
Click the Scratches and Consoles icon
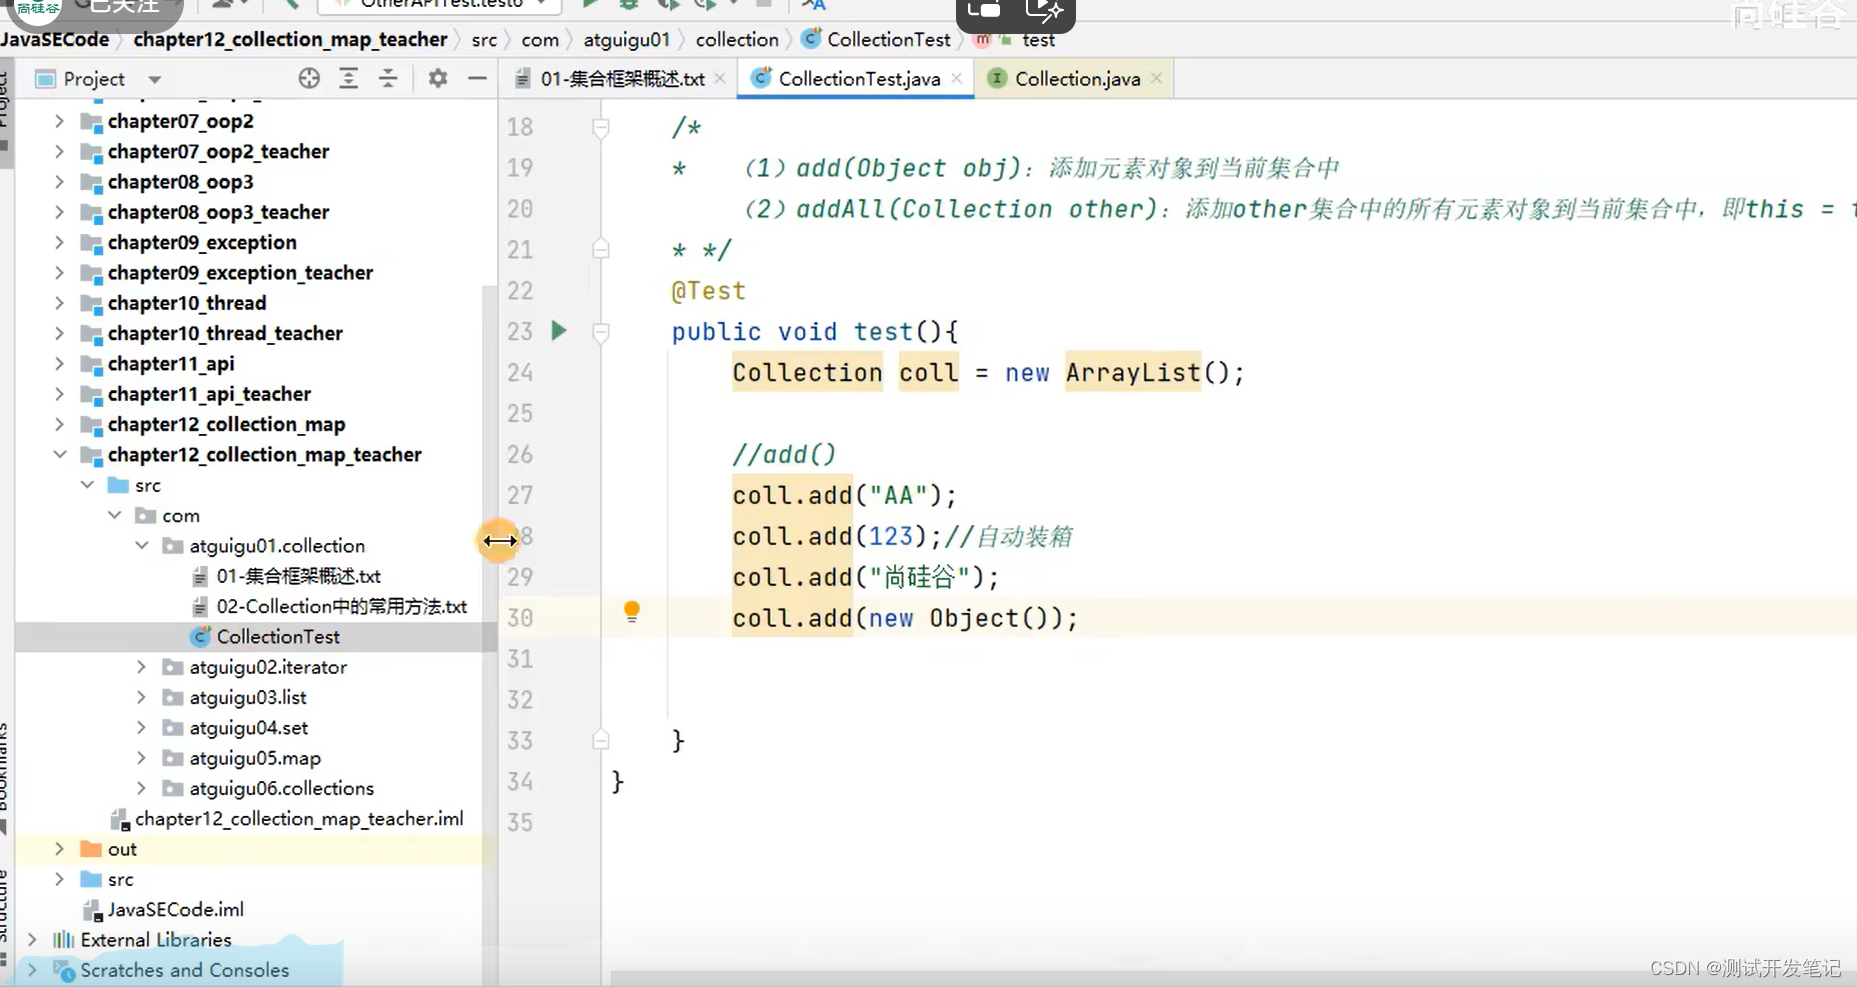pos(64,970)
